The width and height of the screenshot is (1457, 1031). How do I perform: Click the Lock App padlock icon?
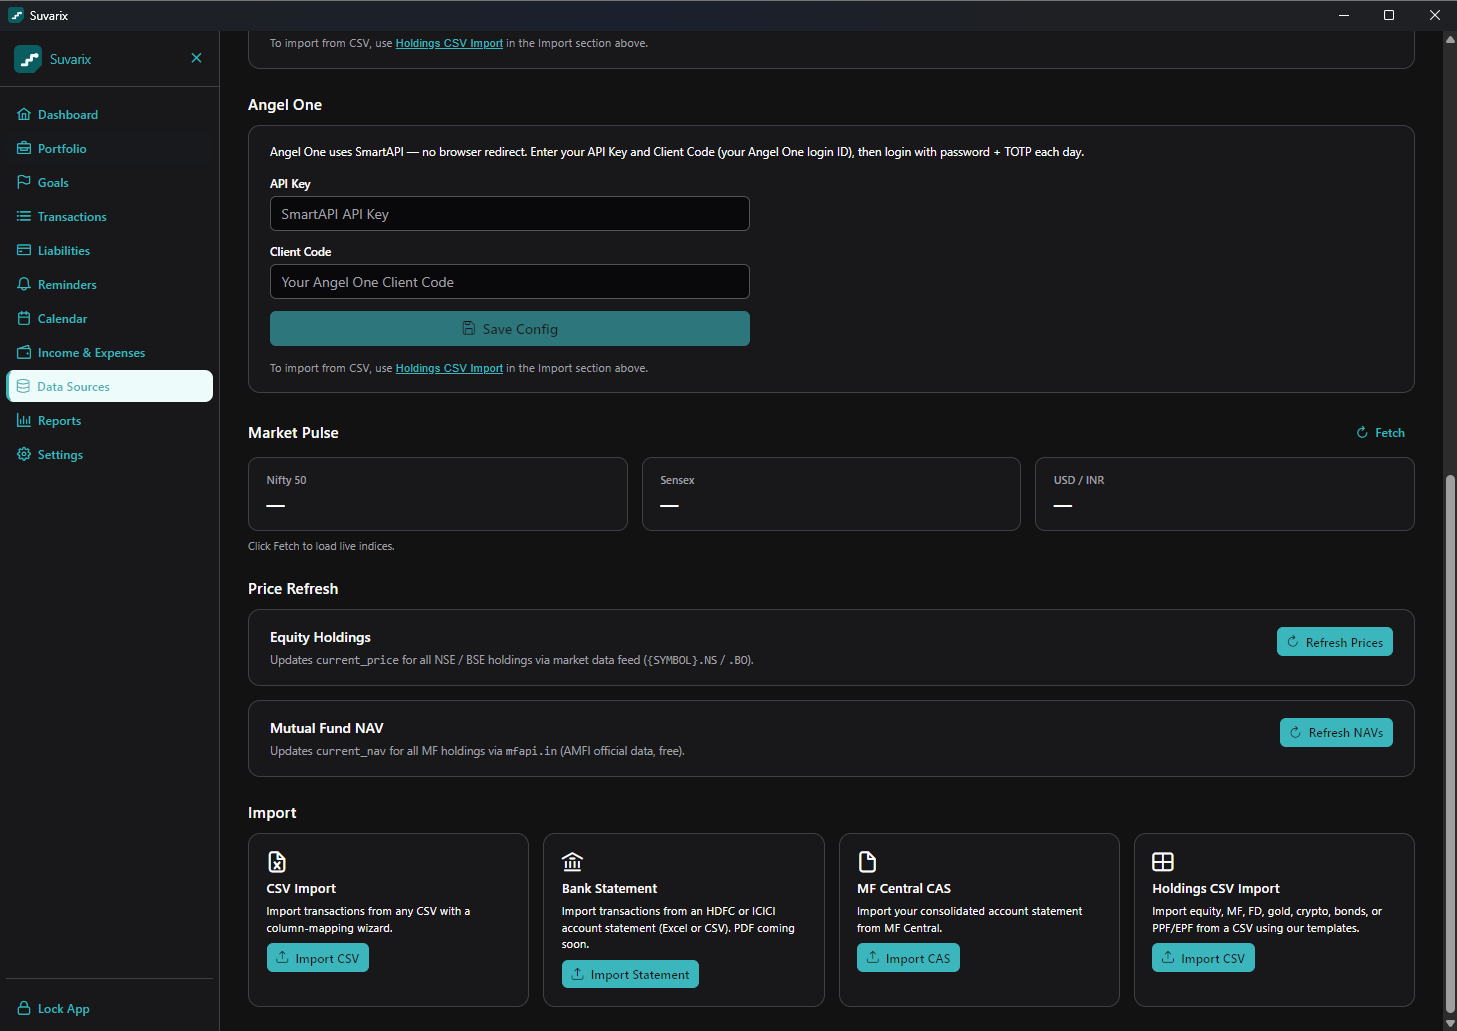(24, 1008)
